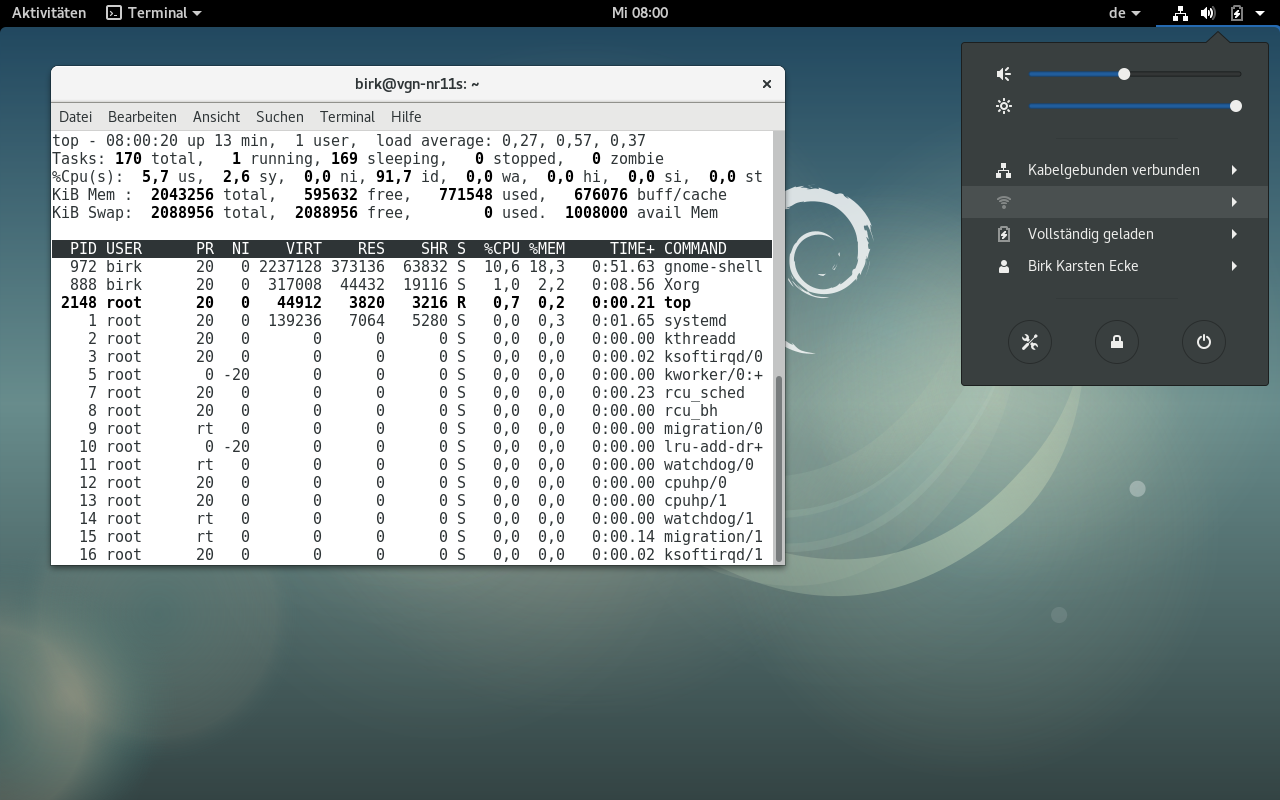
Task: Open system settings via wrench-screwdriver button
Action: pyautogui.click(x=1030, y=342)
